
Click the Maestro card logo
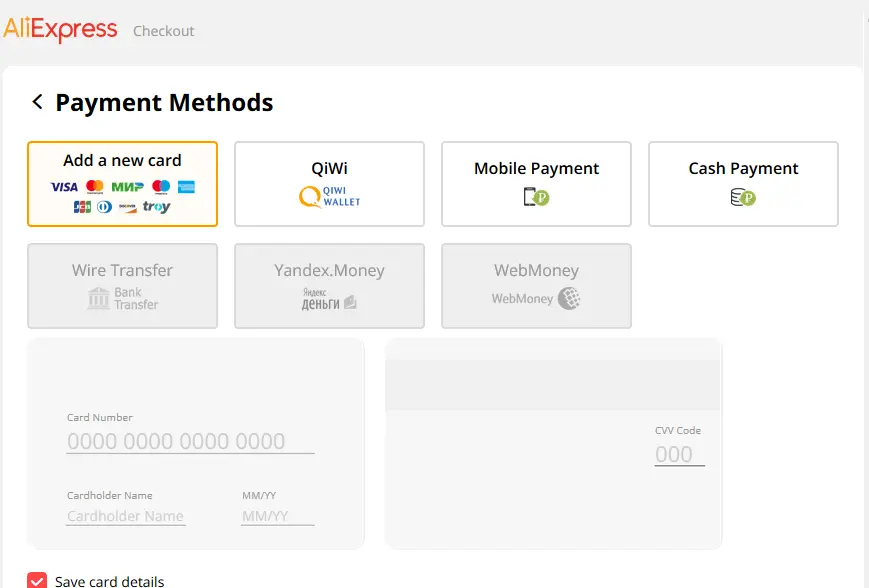161,187
